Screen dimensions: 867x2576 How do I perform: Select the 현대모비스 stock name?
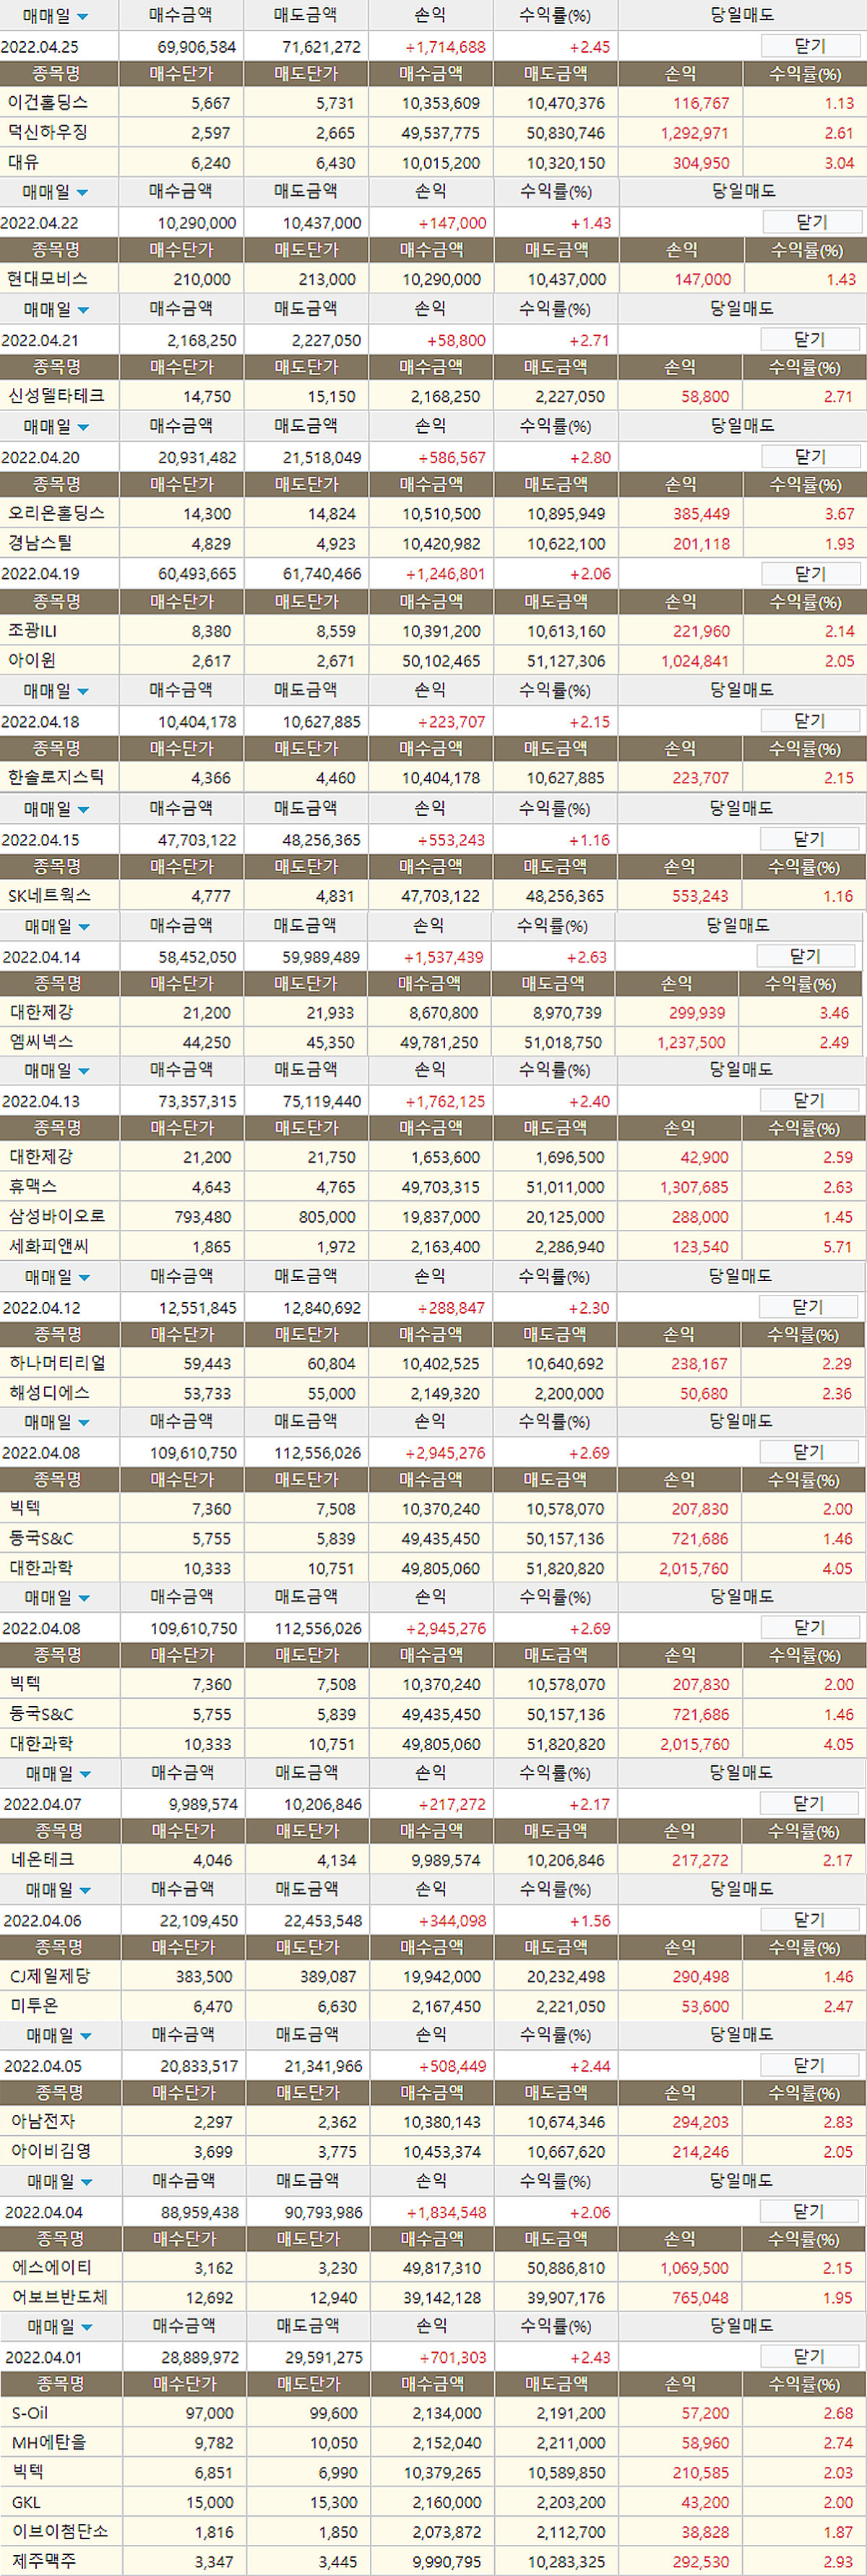47,279
